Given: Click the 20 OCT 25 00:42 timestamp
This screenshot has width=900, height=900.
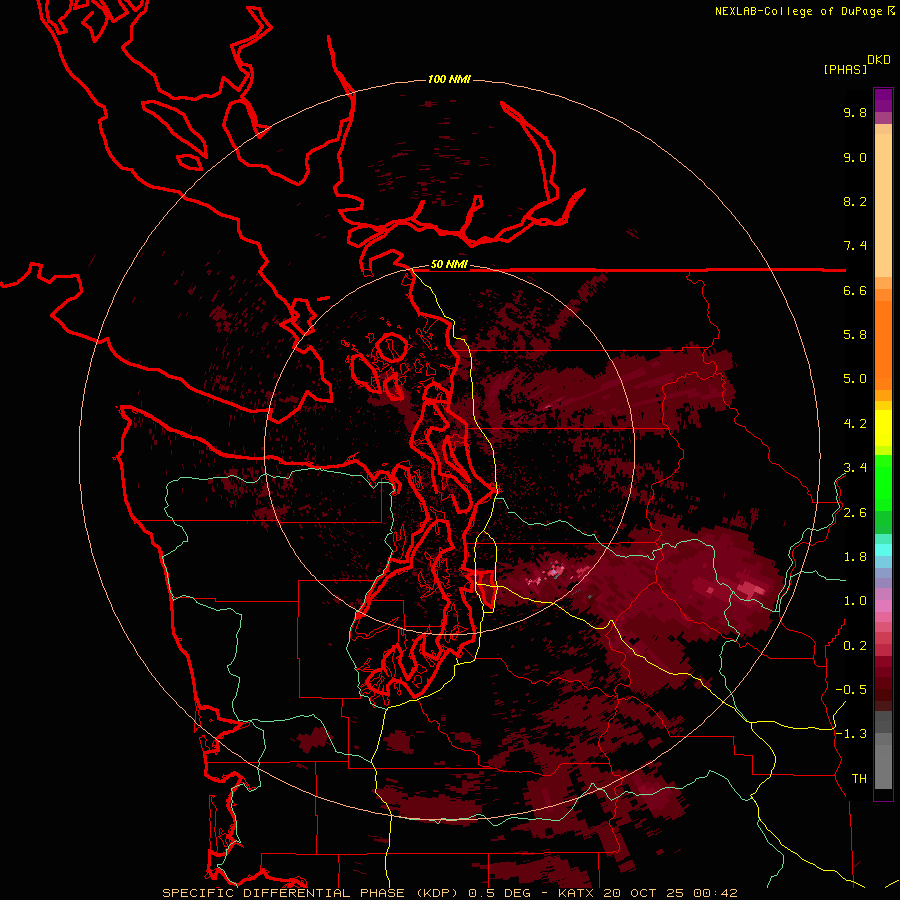Looking at the screenshot, I should point(670,893).
